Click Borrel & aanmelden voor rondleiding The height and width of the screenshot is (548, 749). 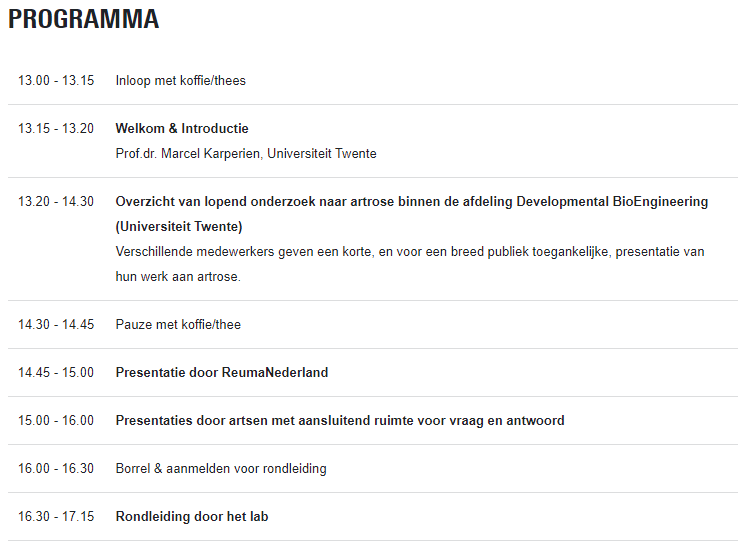221,468
